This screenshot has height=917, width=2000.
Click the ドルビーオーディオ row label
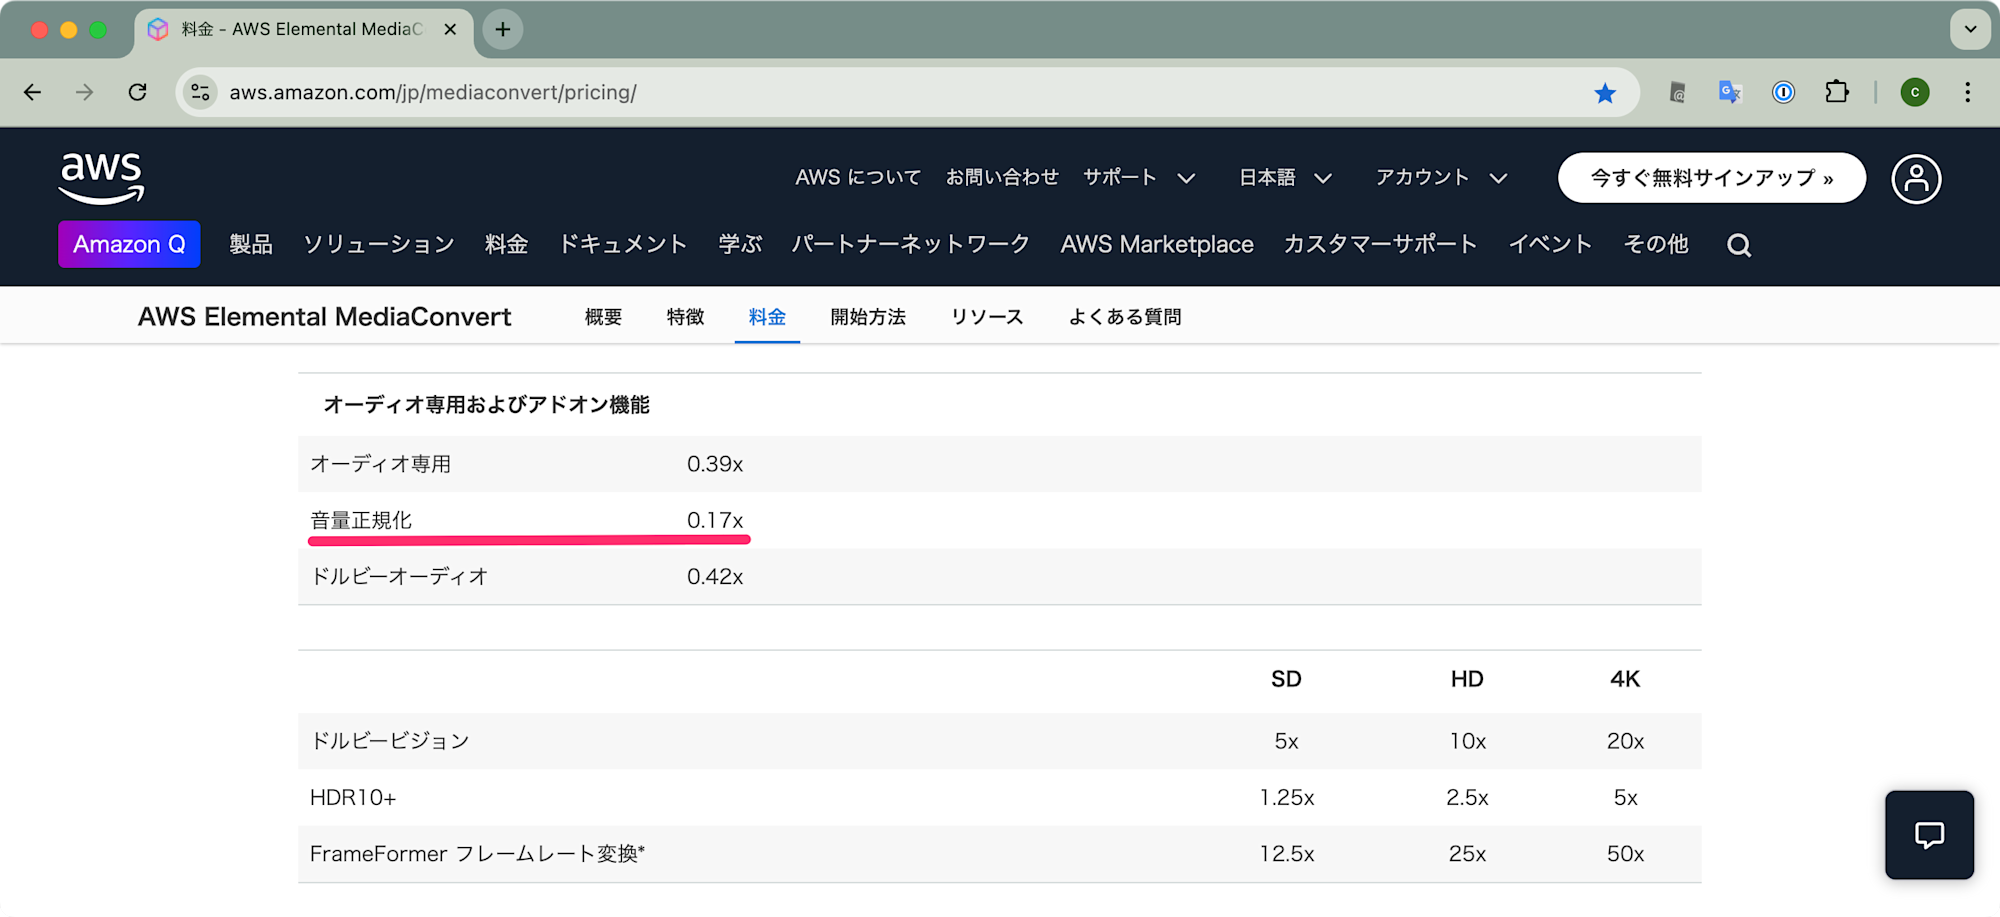tap(399, 576)
